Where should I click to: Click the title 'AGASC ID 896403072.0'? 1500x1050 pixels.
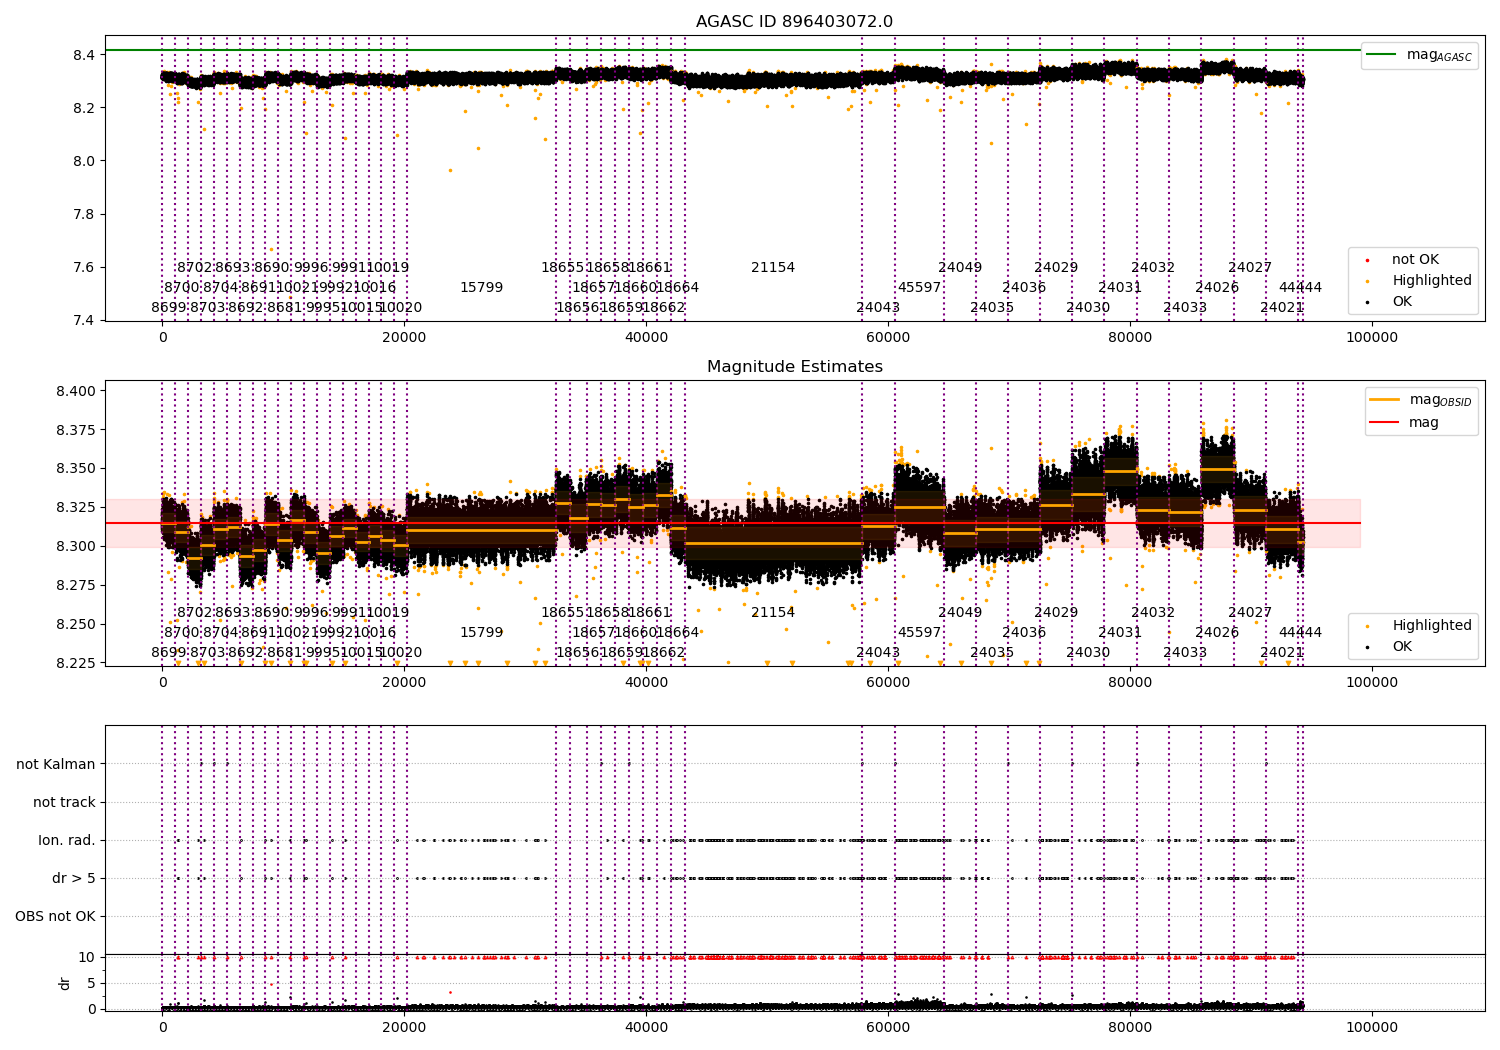[794, 22]
